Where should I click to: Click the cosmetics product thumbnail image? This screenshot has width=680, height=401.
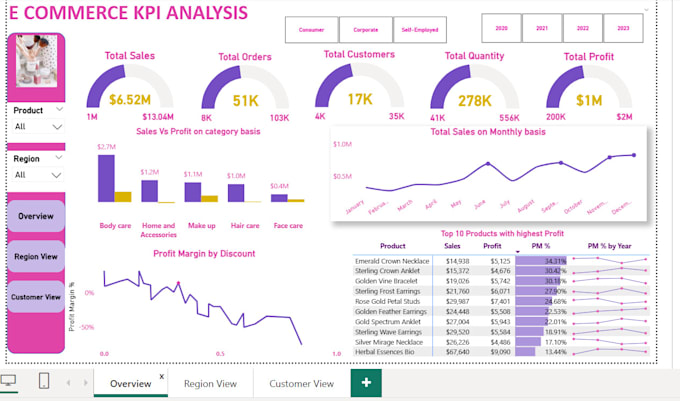[36, 61]
